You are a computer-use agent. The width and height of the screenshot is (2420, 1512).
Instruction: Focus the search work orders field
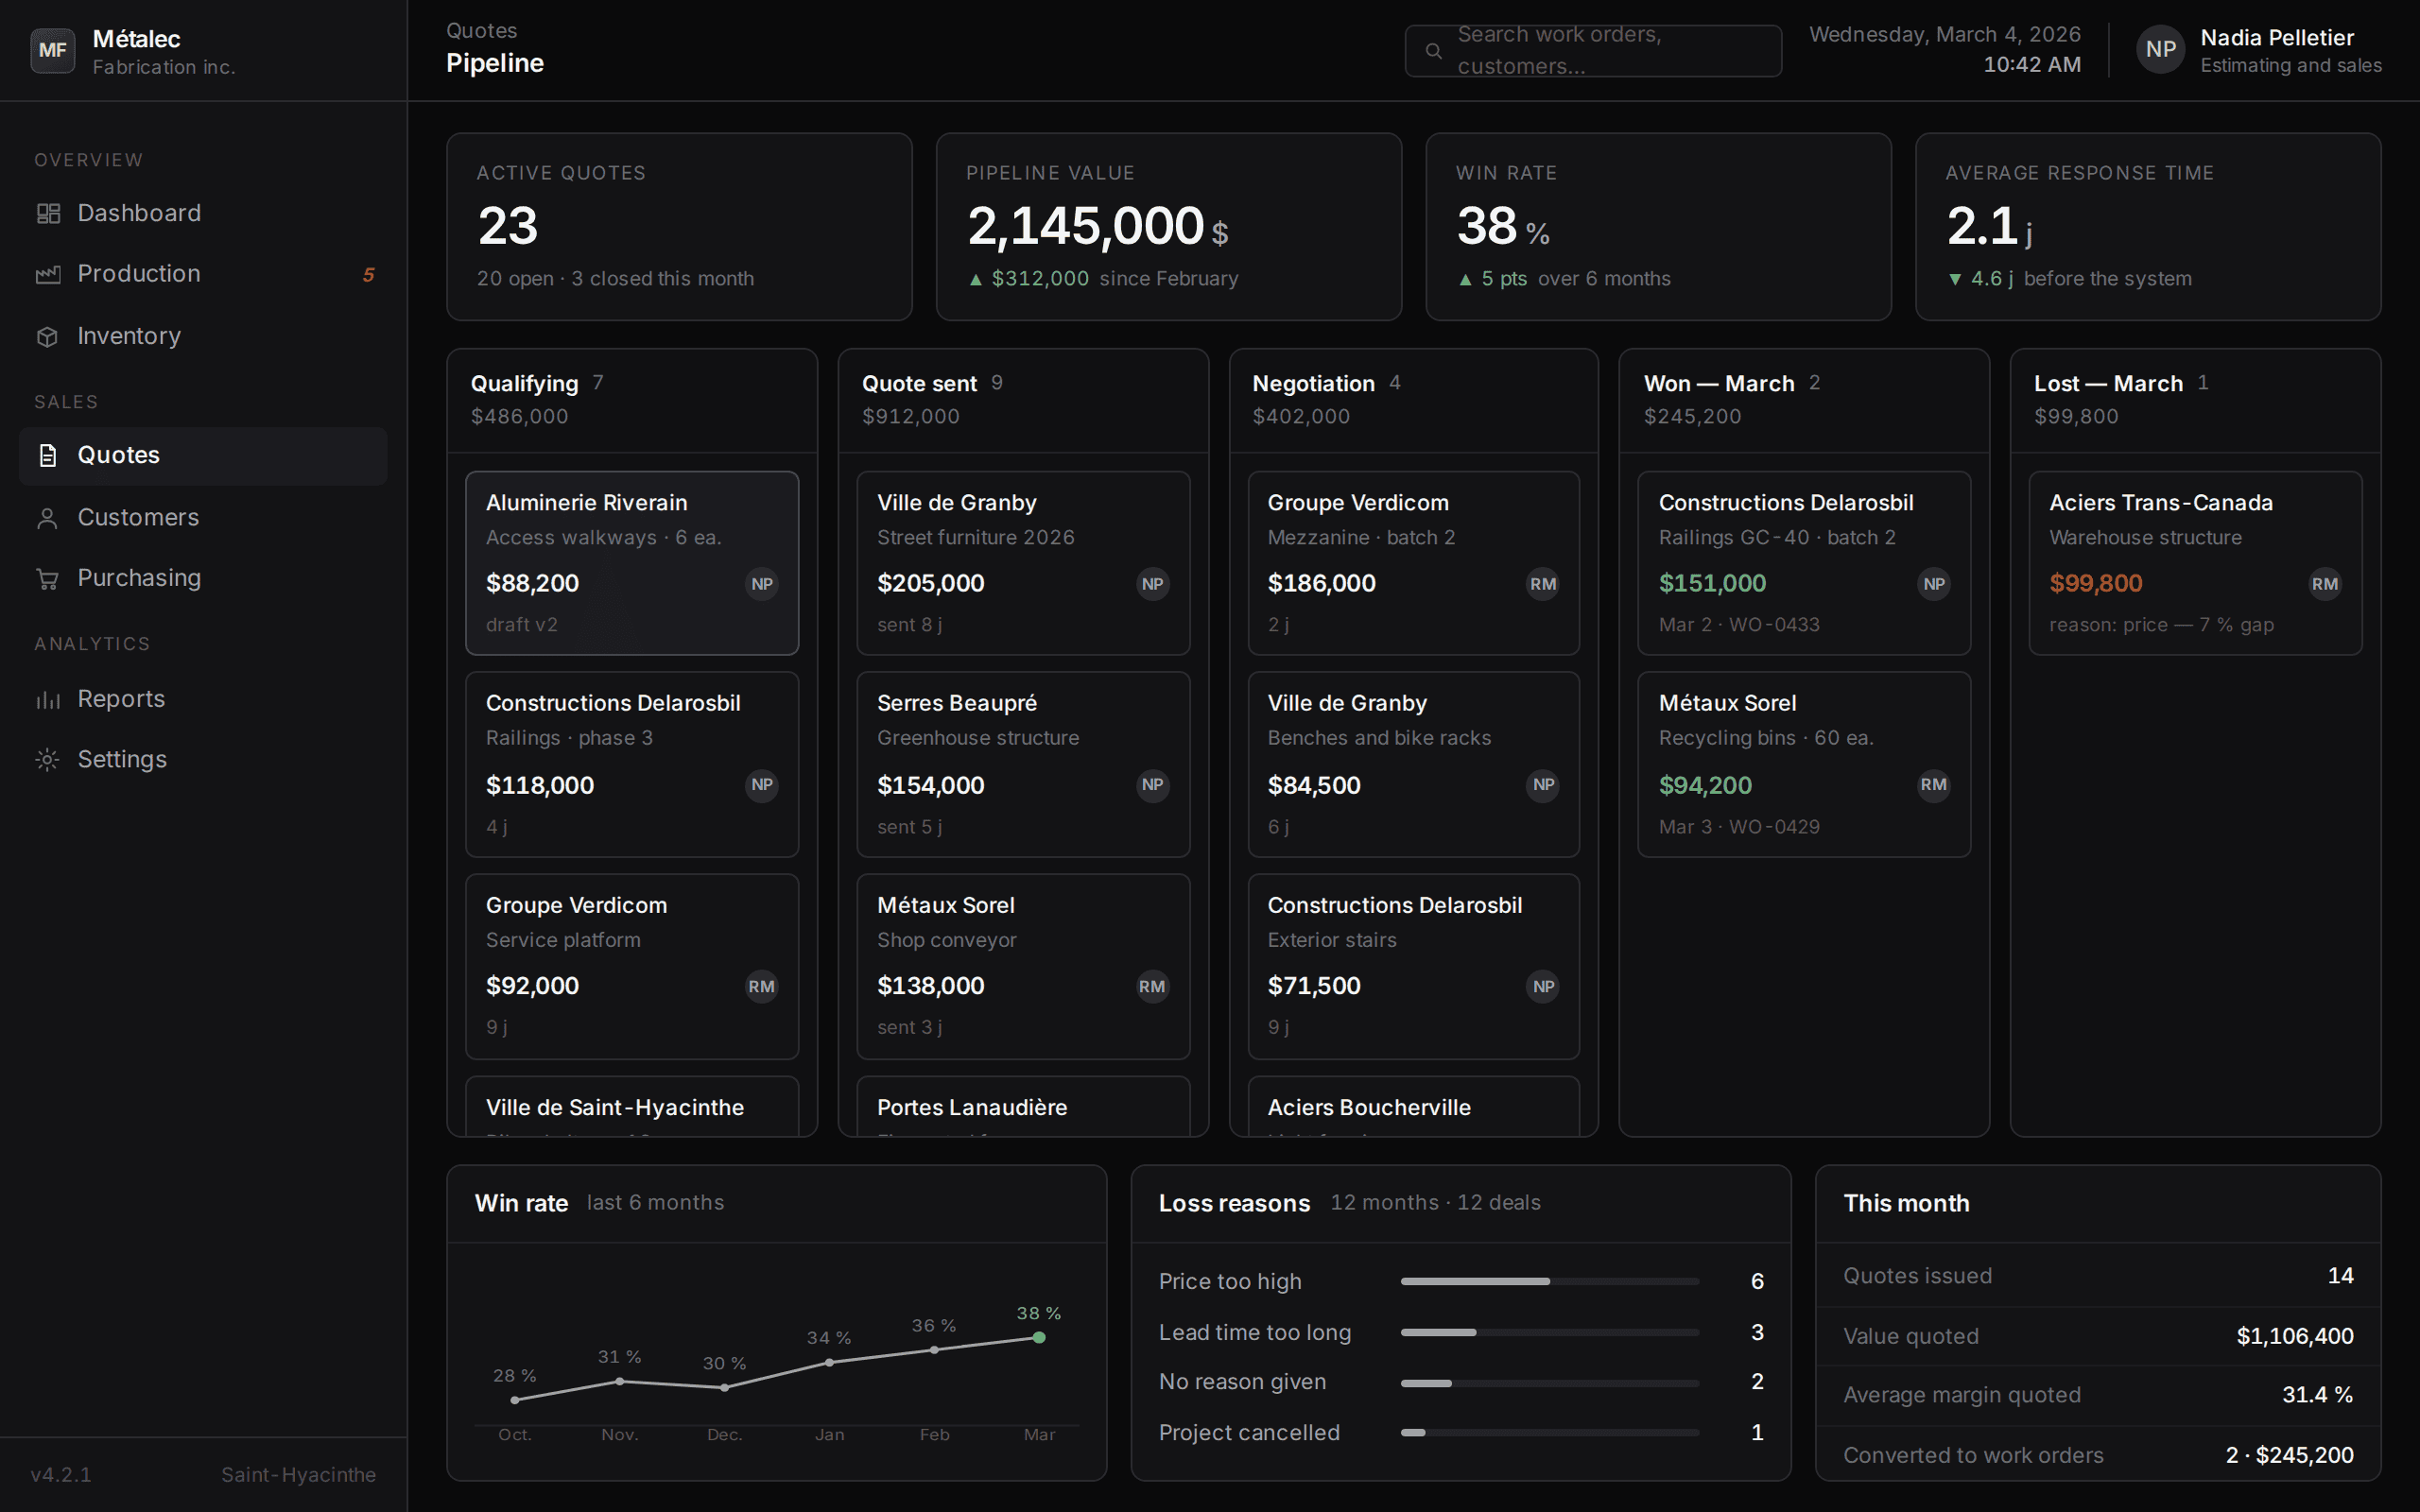(1593, 50)
